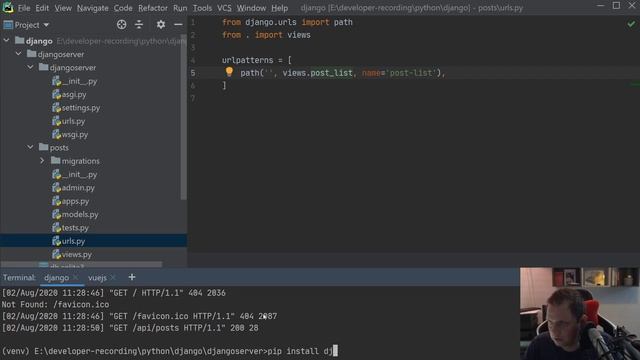Viewport: 640px width, 360px height.
Task: Collapse the outer djangoserver folder
Action: [18, 54]
